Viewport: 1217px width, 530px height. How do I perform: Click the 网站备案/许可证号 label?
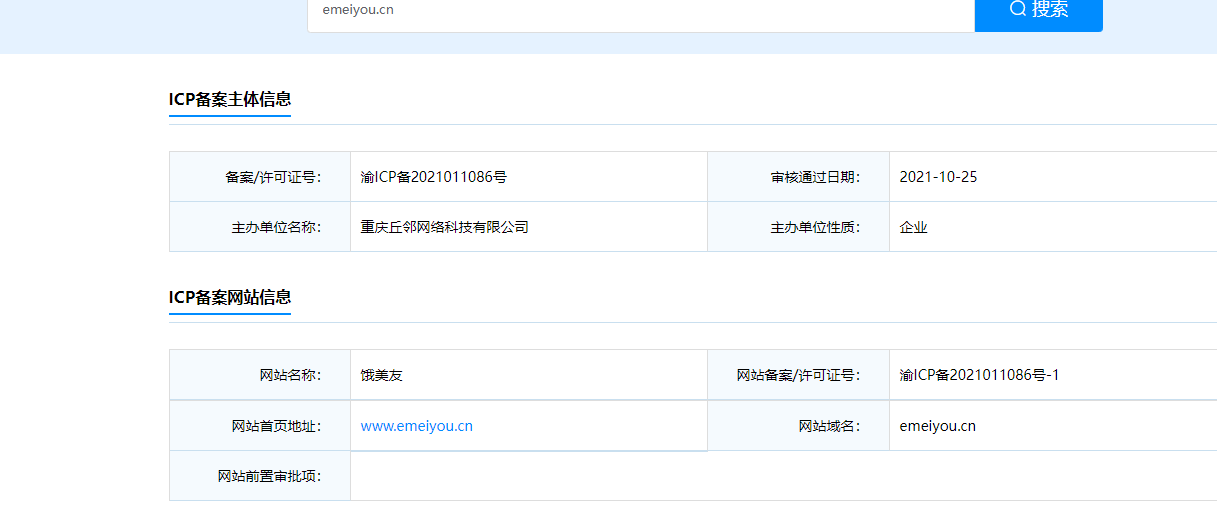click(798, 375)
